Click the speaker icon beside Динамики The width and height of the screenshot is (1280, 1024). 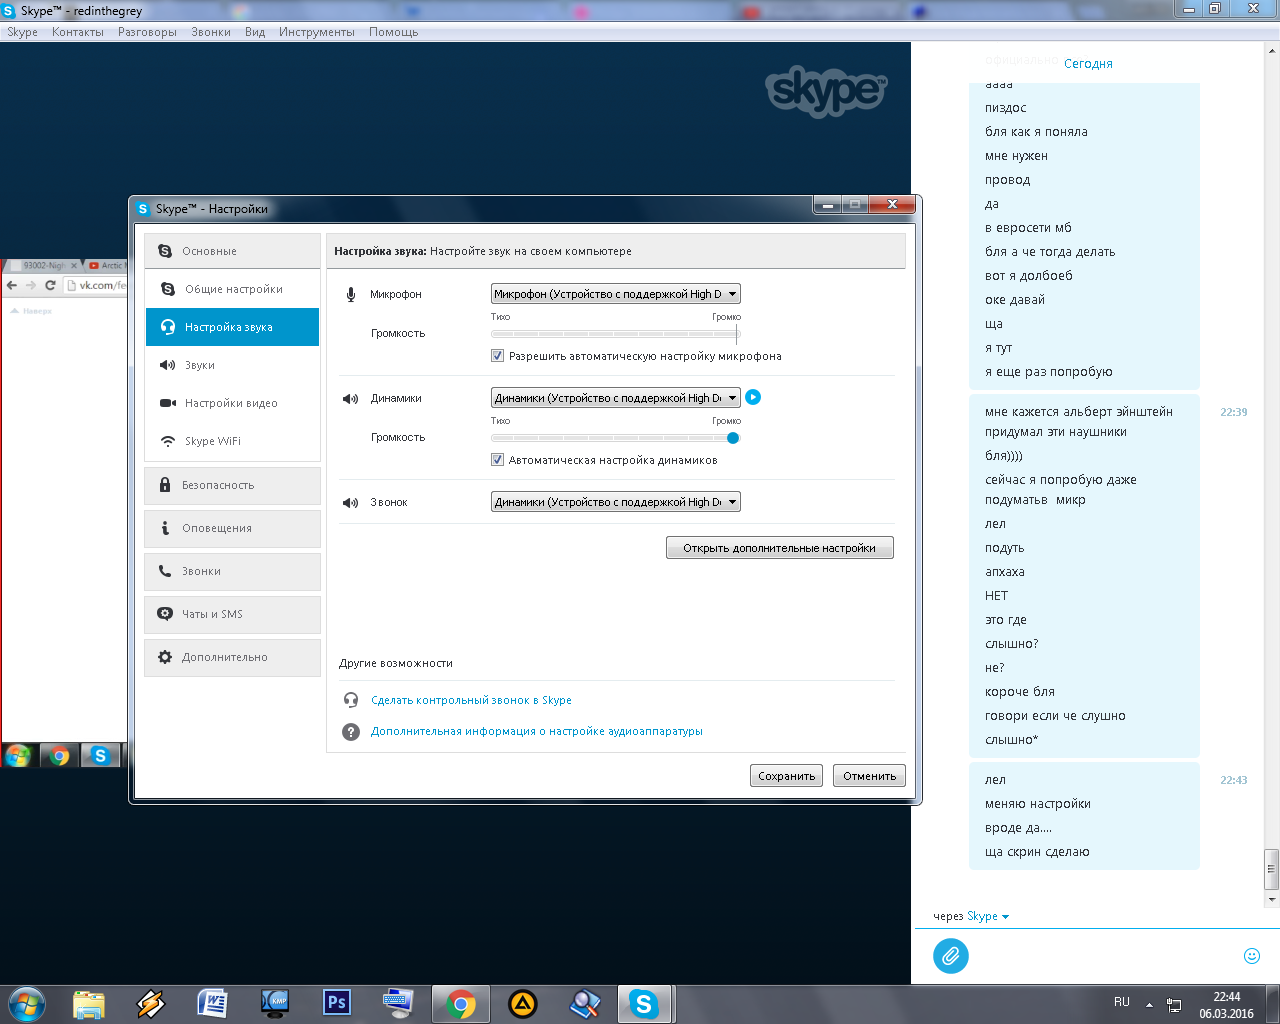click(350, 398)
